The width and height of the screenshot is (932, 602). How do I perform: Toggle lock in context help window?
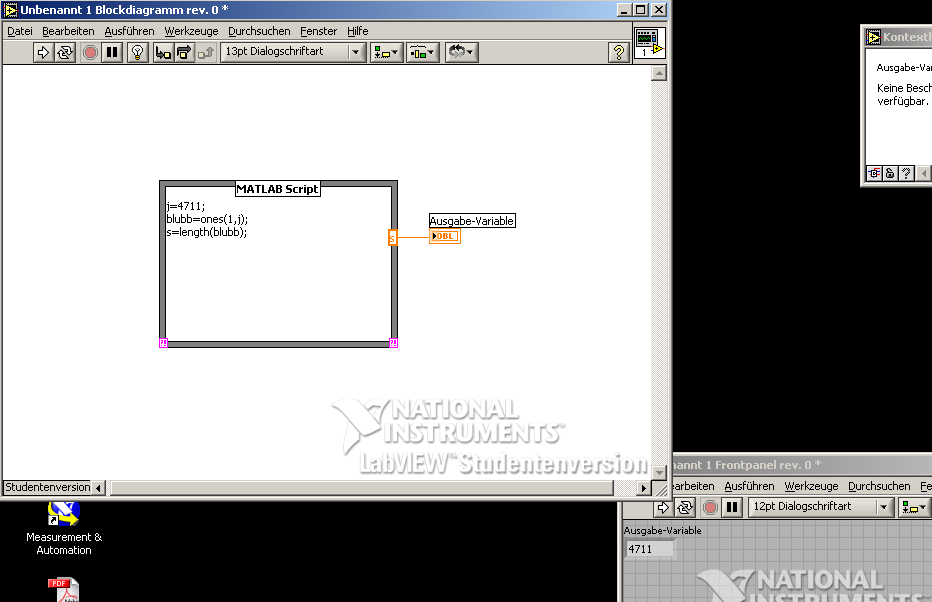(890, 174)
